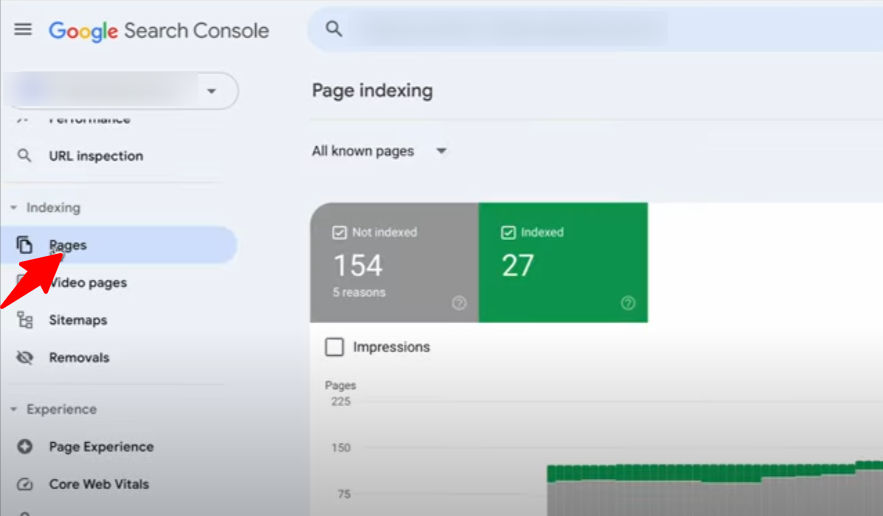Click the Pages document icon
This screenshot has height=516, width=883.
point(24,245)
